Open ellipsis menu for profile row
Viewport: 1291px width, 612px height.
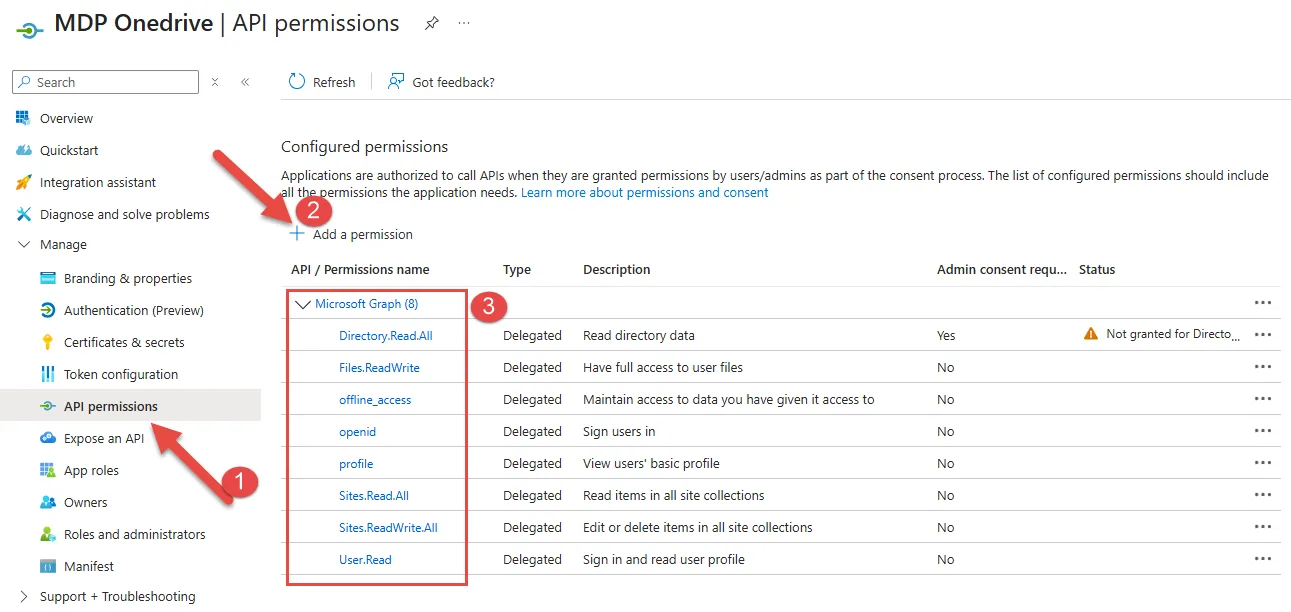coord(1263,463)
